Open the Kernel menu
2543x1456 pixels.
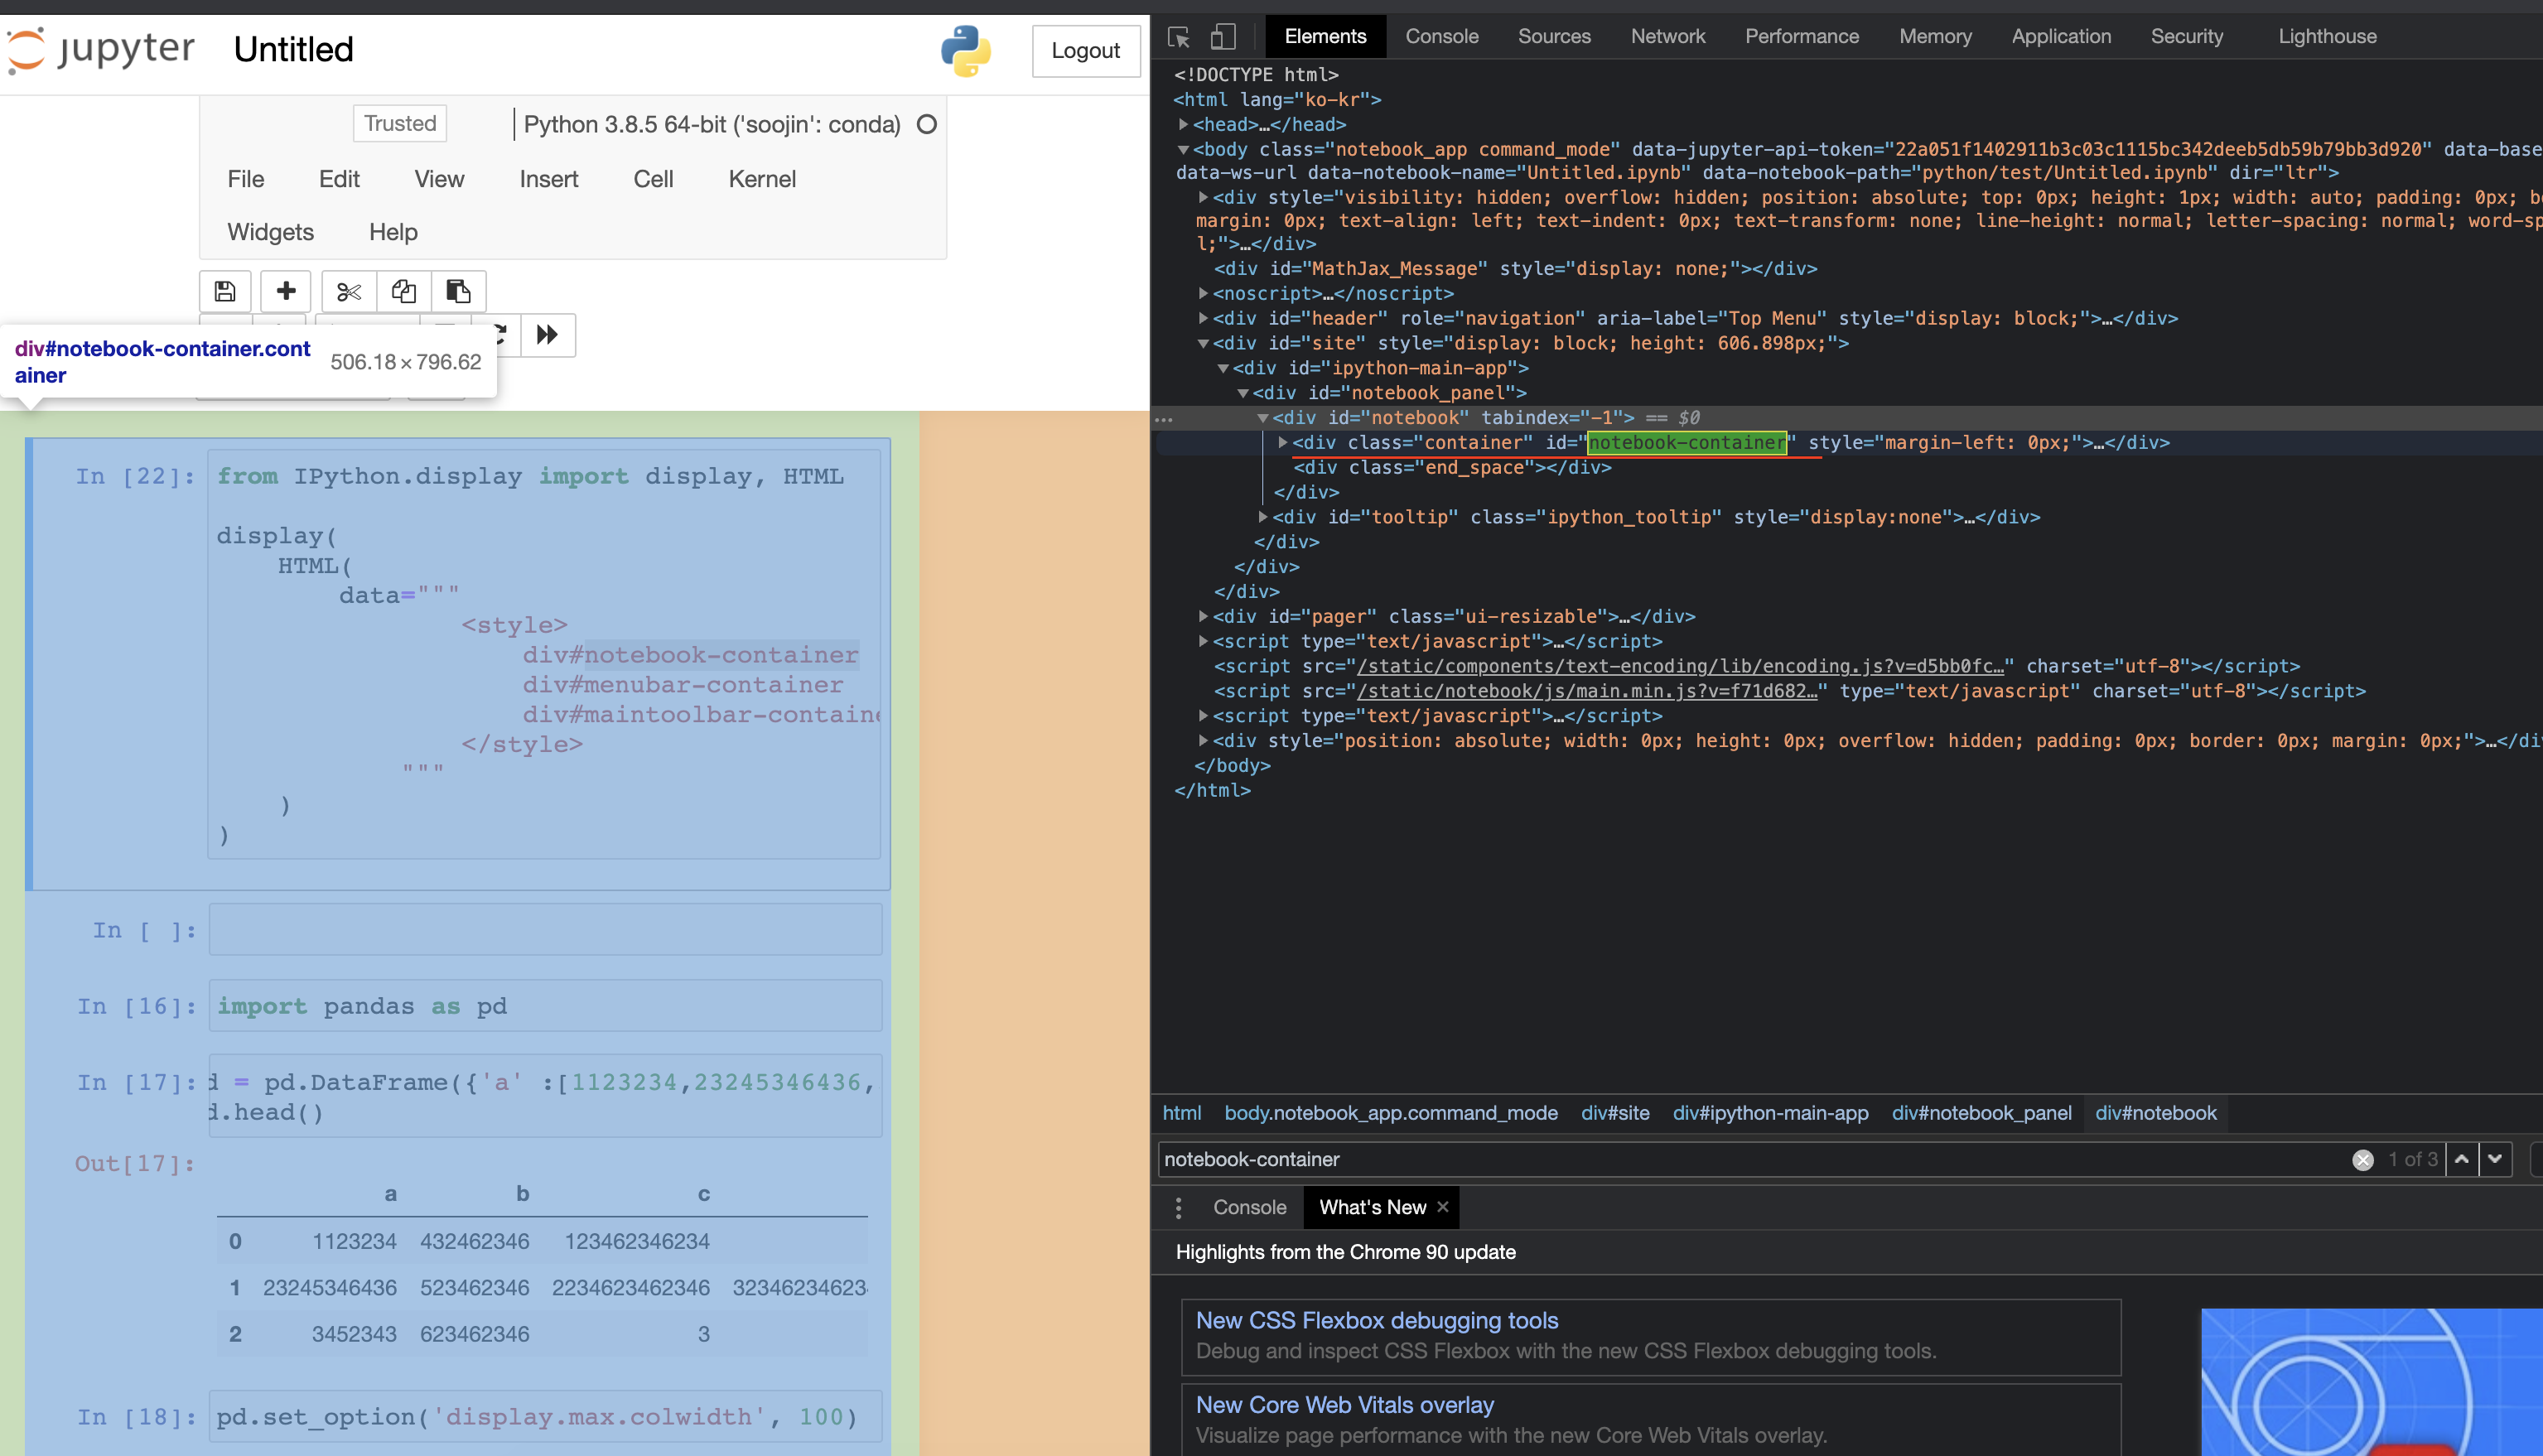[x=762, y=179]
